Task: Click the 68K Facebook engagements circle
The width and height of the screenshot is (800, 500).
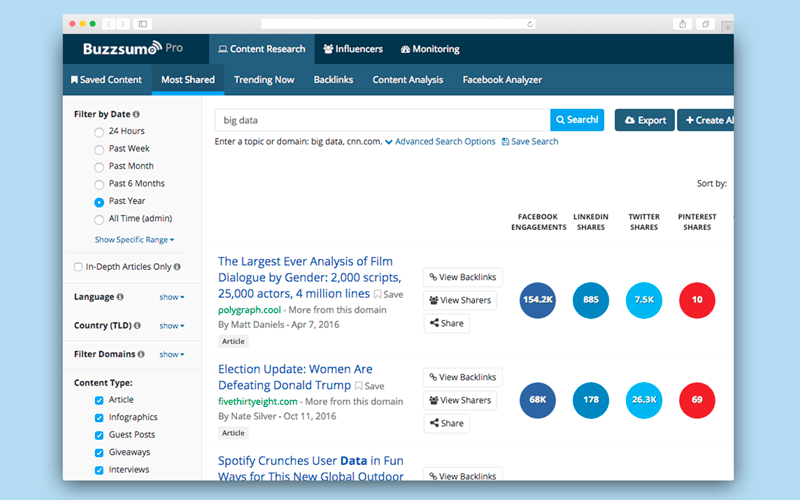Action: pyautogui.click(x=538, y=400)
